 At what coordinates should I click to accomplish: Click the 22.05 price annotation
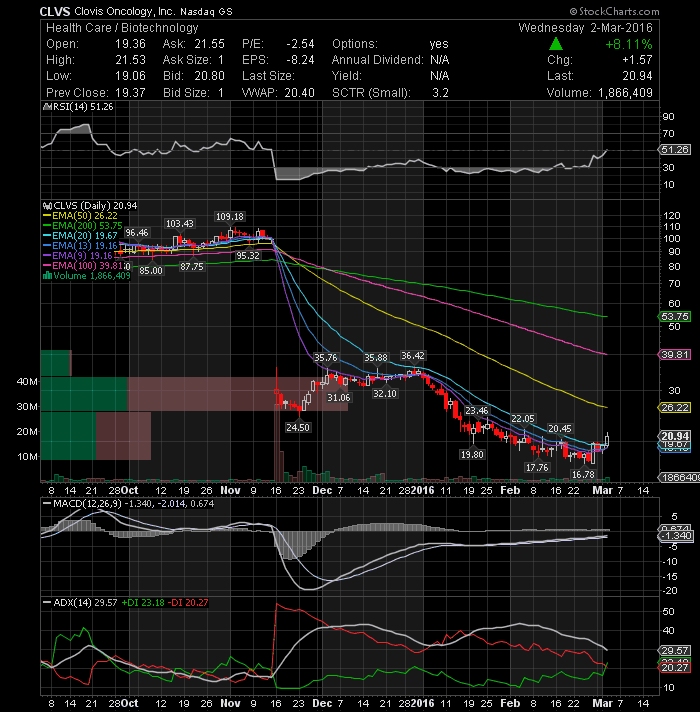[x=523, y=418]
